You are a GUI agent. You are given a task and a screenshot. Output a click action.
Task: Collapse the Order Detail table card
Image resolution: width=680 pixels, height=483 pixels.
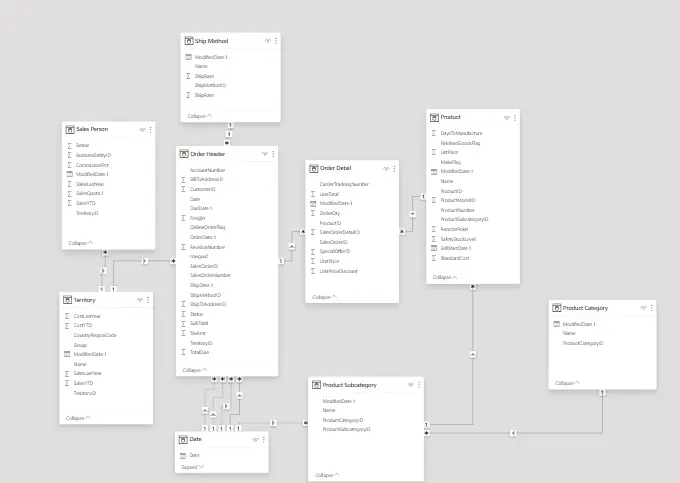tap(324, 297)
